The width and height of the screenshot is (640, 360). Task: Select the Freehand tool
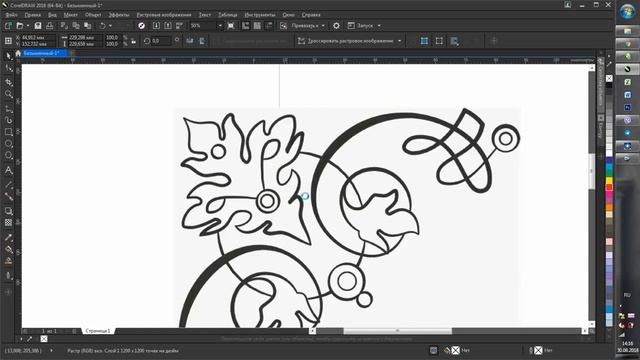coord(9,109)
